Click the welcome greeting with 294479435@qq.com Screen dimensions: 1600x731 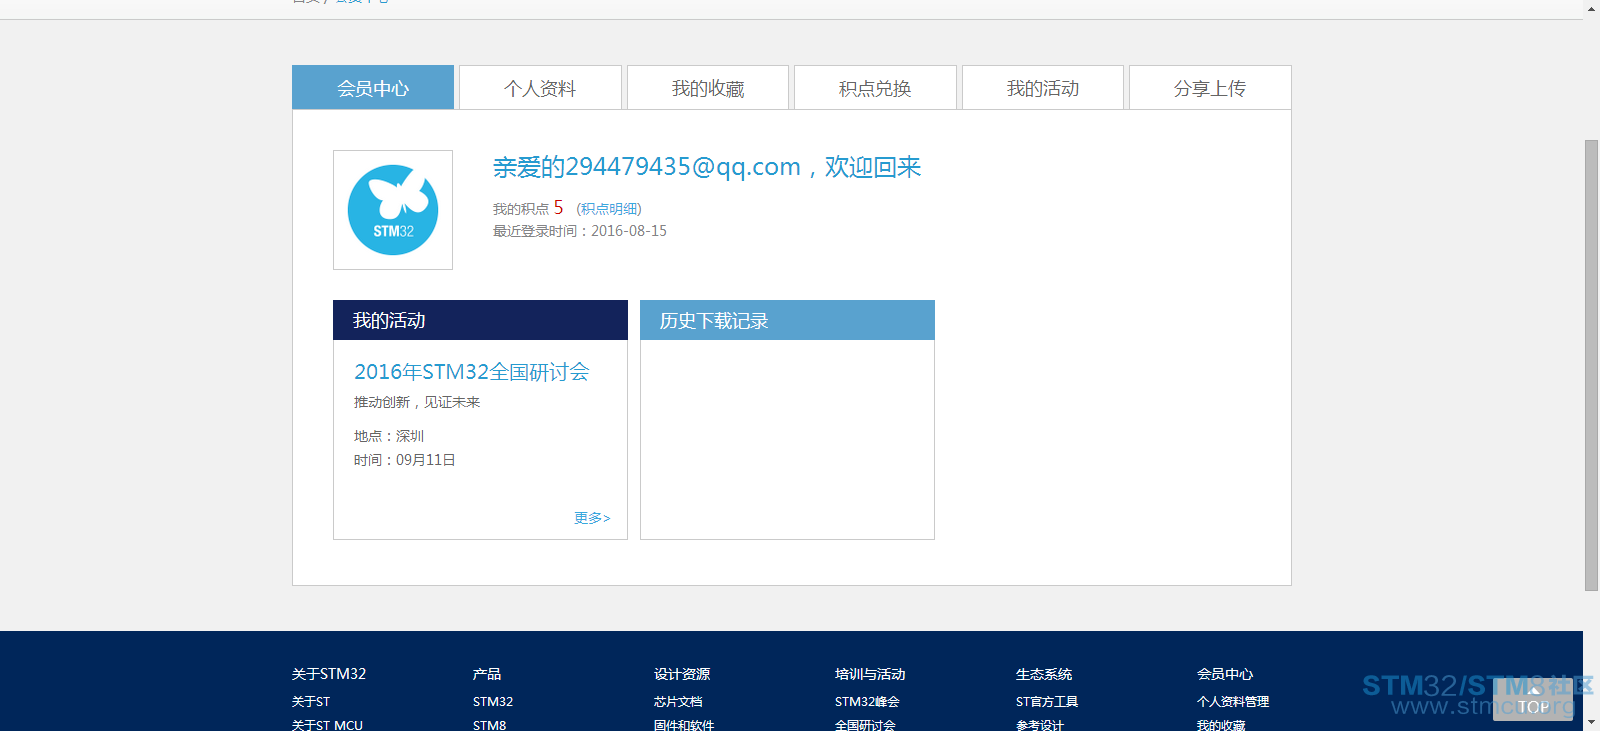point(707,167)
